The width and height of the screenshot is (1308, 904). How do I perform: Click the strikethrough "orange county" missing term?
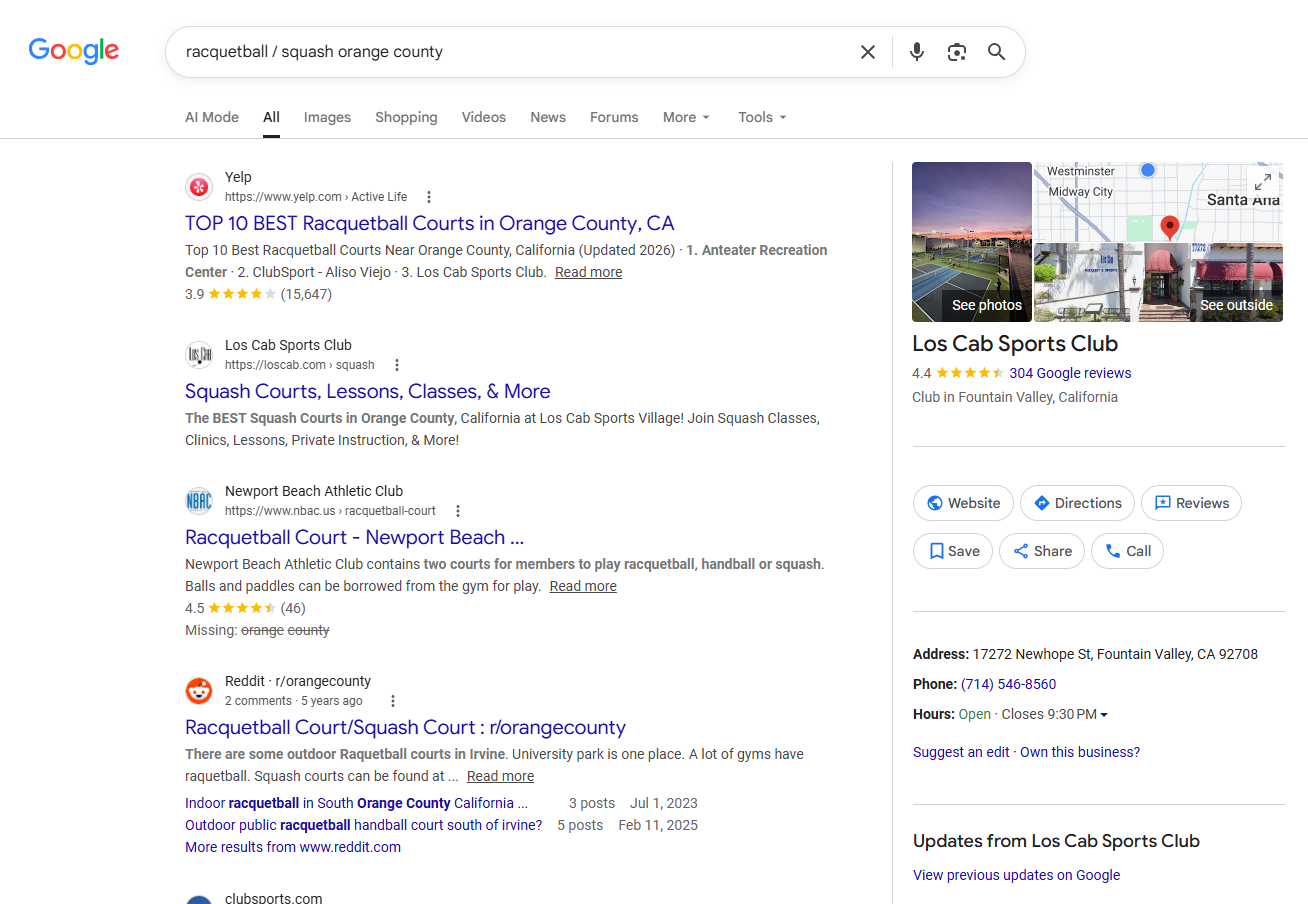[285, 630]
